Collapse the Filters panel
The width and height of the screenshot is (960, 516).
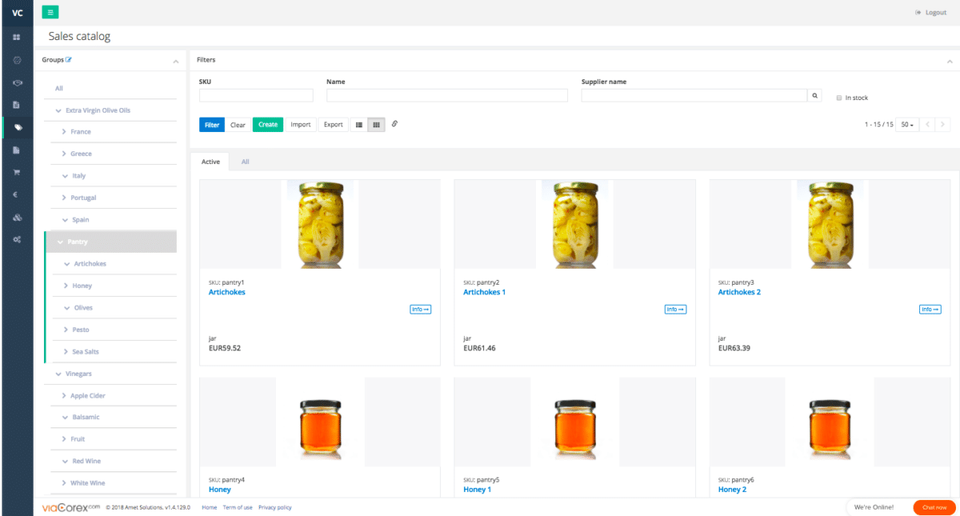949,61
